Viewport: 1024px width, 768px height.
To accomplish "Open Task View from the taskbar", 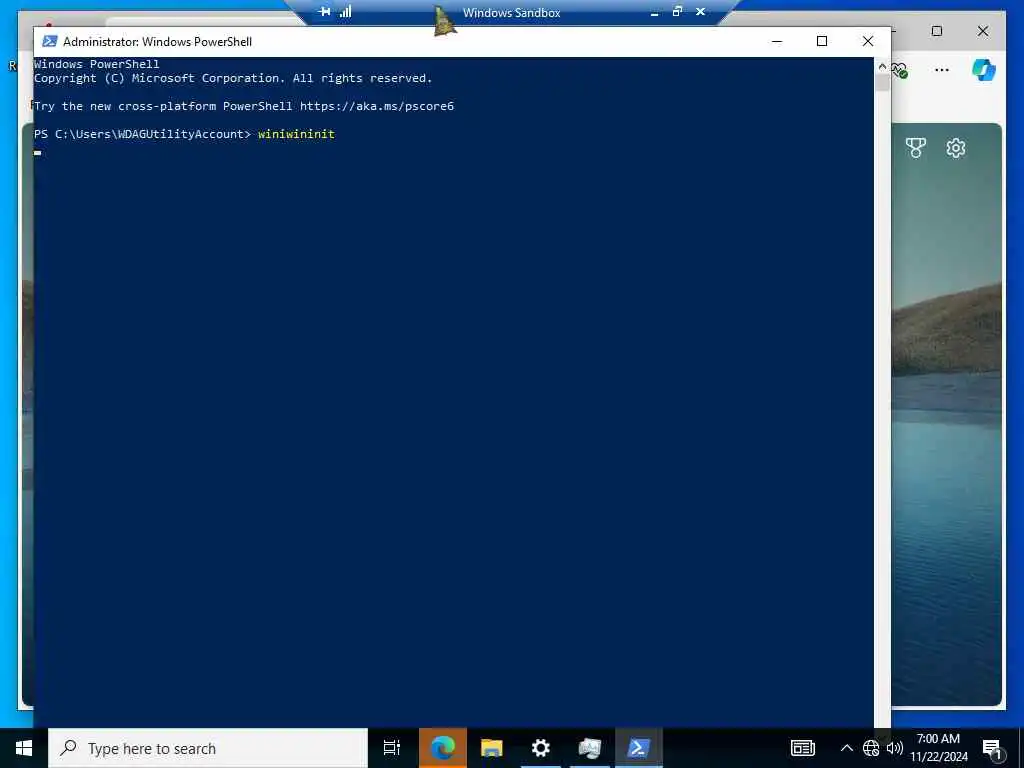I will [392, 748].
